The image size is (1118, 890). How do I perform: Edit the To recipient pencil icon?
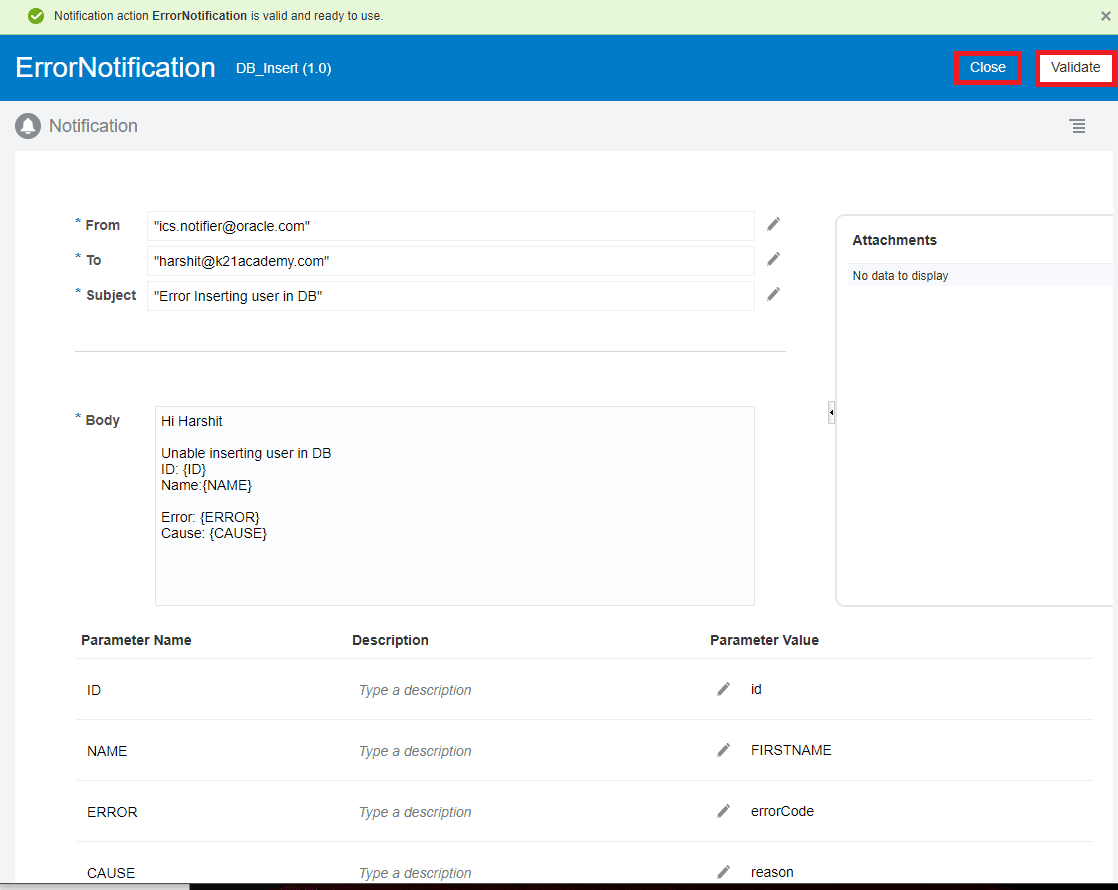[x=772, y=259]
